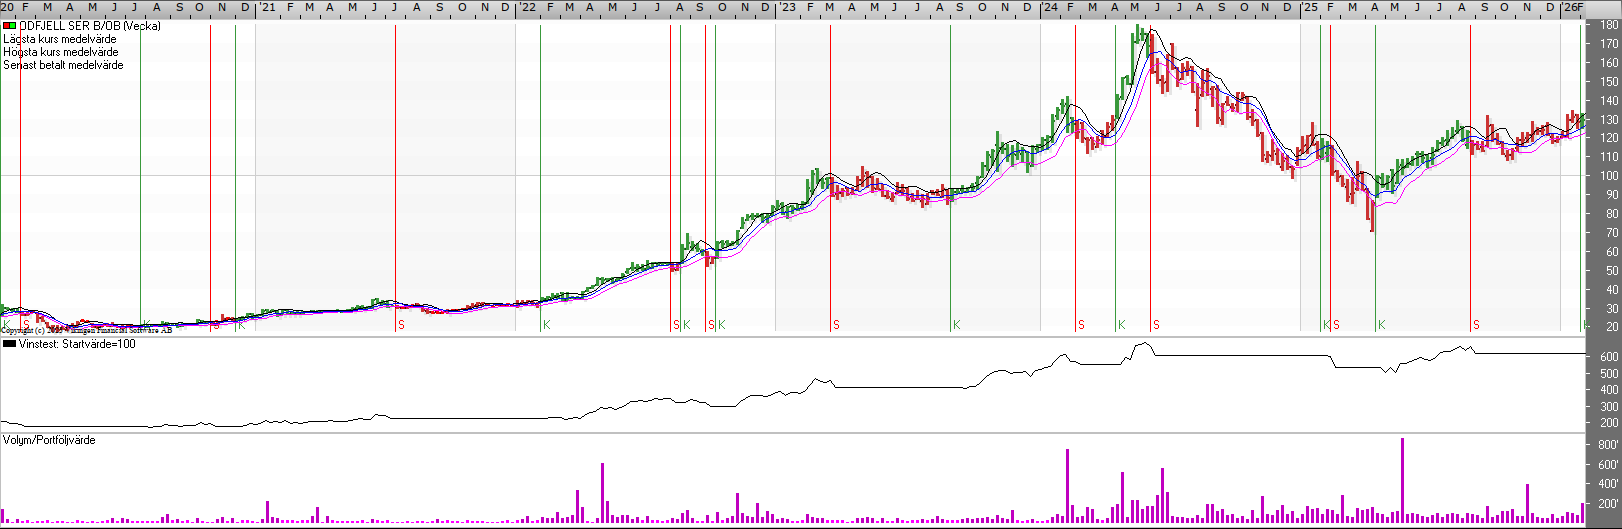Screen dimensions: 1622x529
Task: Click the 'Lägsta kurs medelvärde' legend label
Action: pyautogui.click(x=60, y=39)
